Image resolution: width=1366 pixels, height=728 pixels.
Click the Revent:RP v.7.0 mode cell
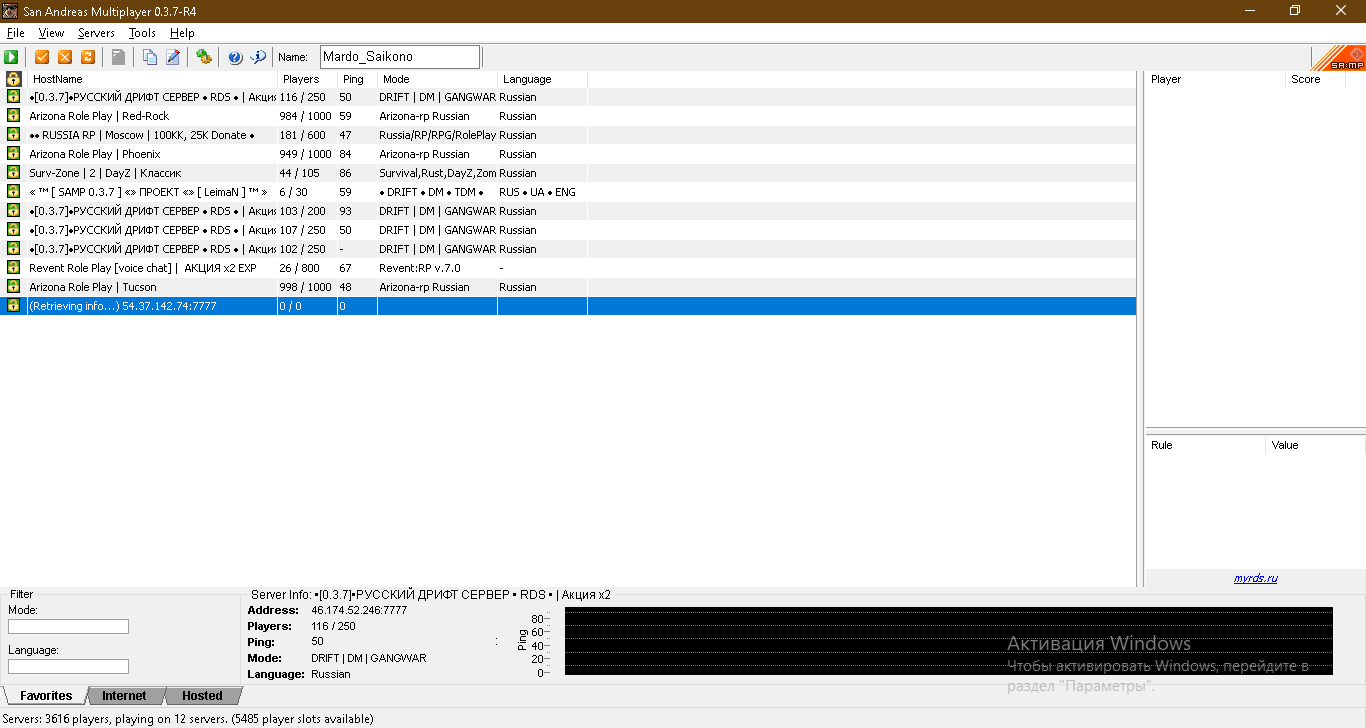pyautogui.click(x=420, y=268)
